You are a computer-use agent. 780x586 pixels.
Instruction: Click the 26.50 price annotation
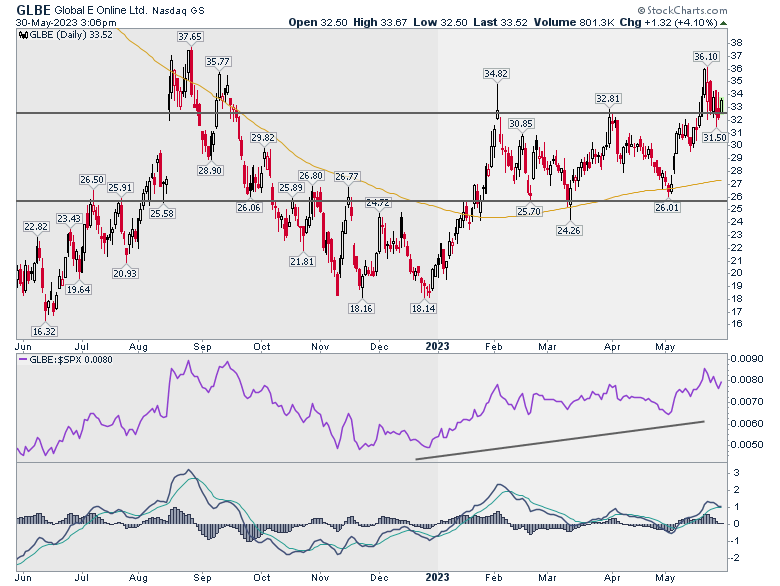[92, 180]
